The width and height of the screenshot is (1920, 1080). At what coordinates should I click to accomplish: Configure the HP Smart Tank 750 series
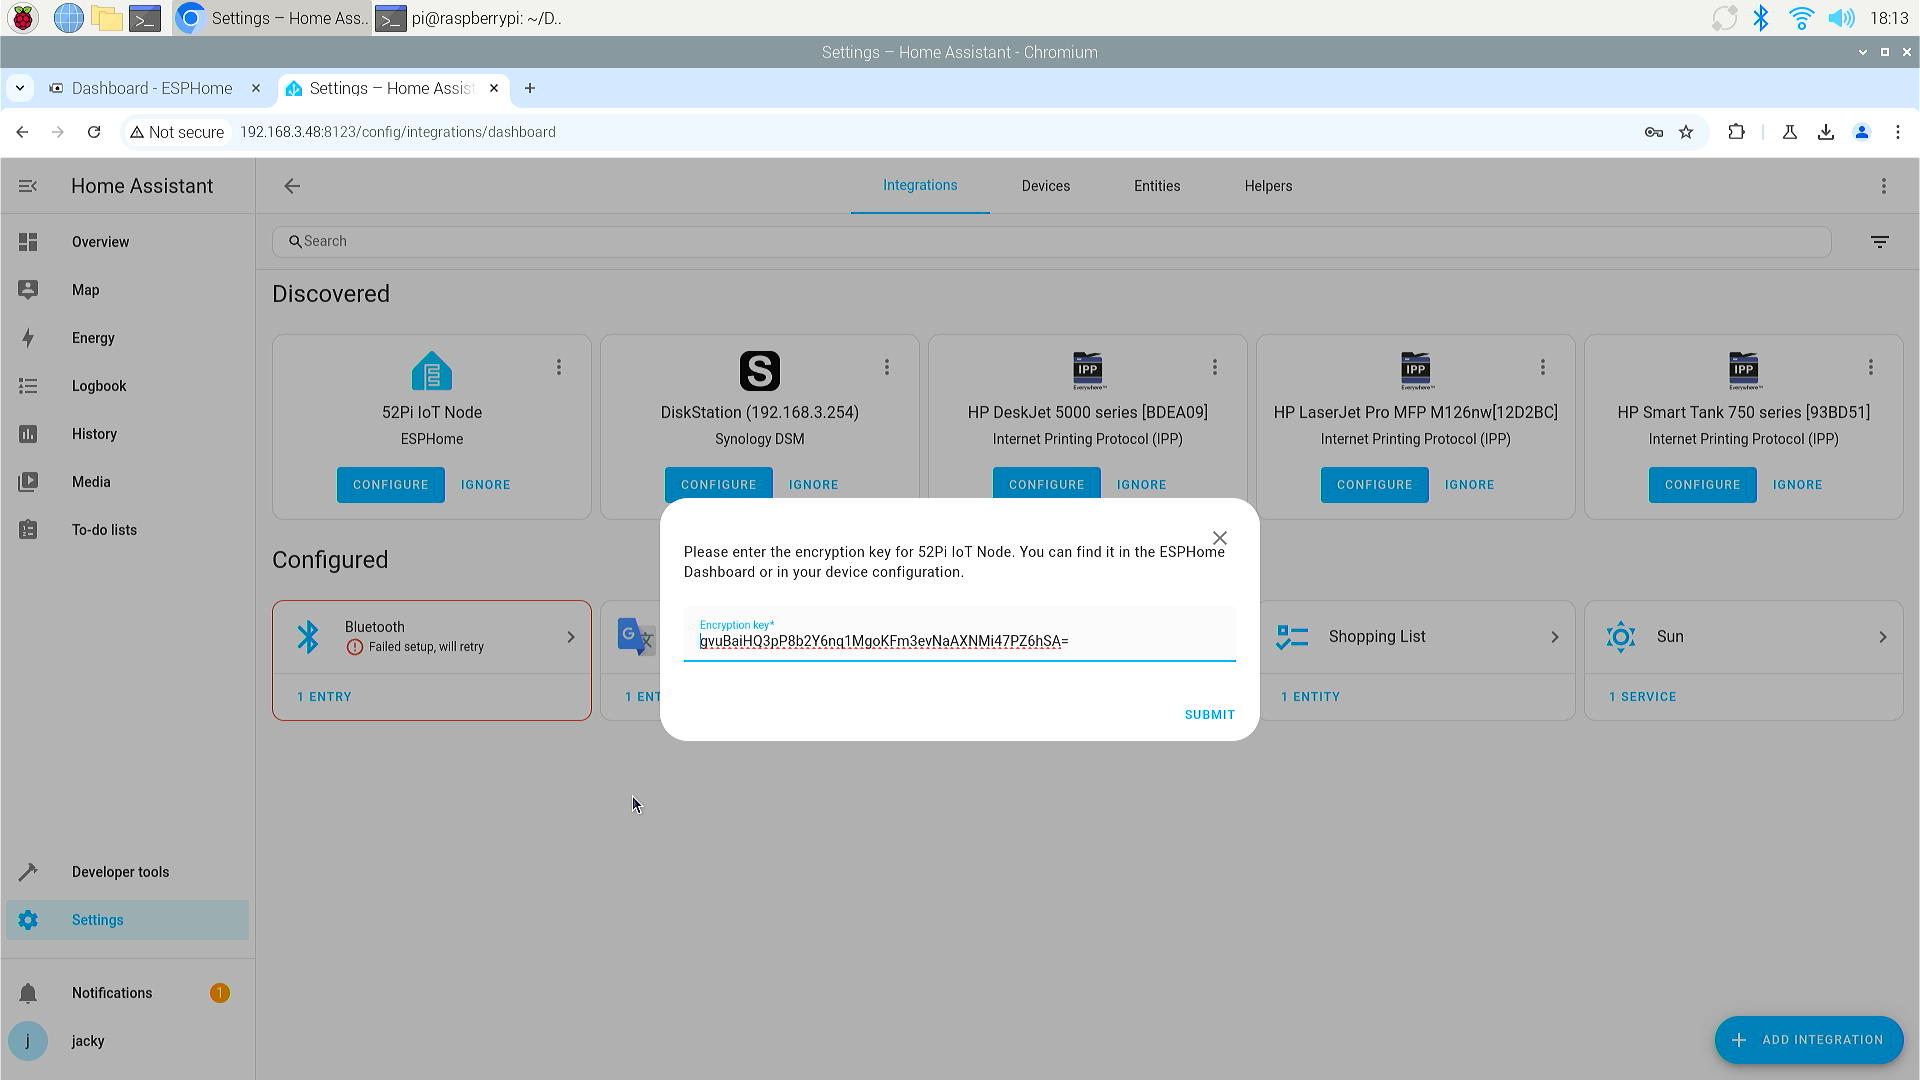[x=1703, y=485]
